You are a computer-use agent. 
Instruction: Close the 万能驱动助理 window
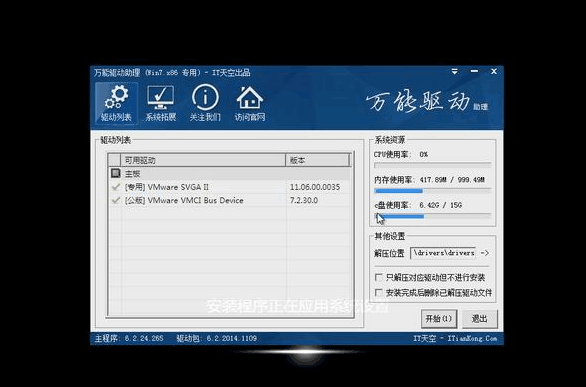tap(494, 71)
